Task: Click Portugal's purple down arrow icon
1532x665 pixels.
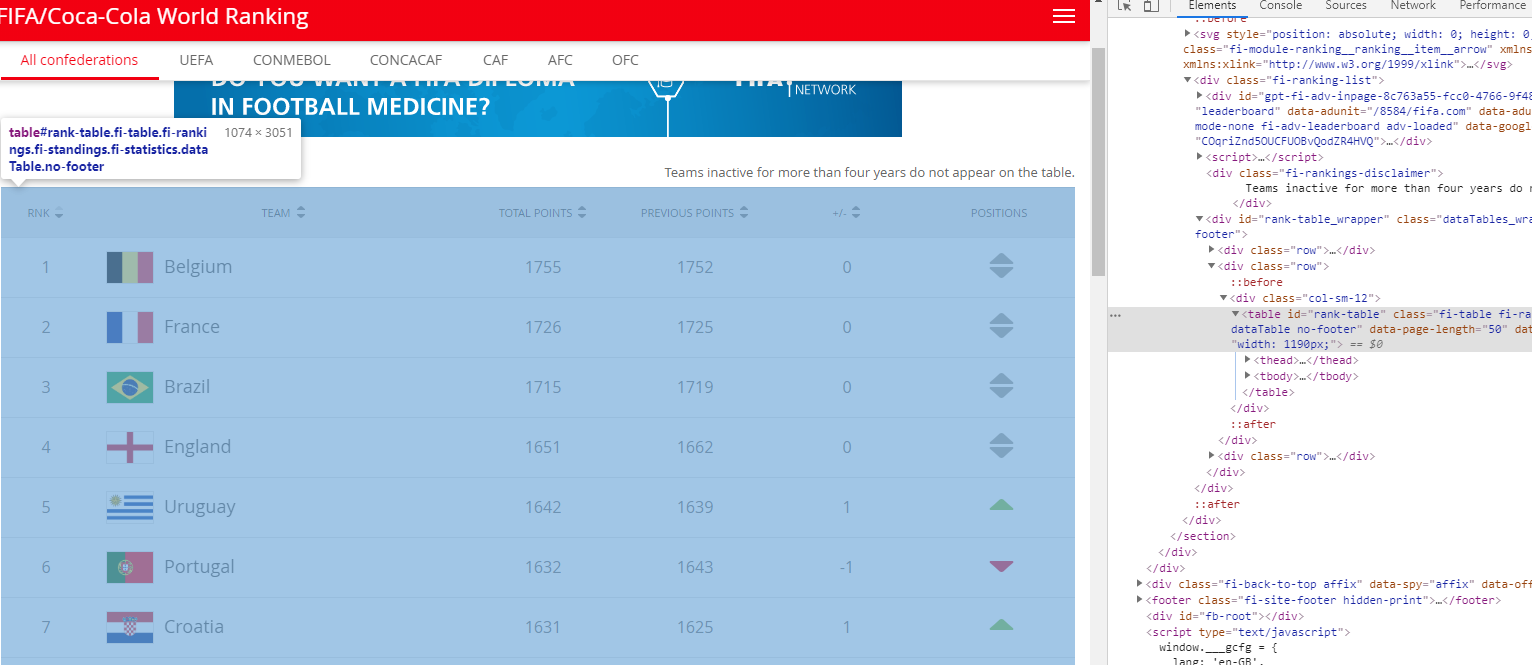Action: (x=1001, y=567)
